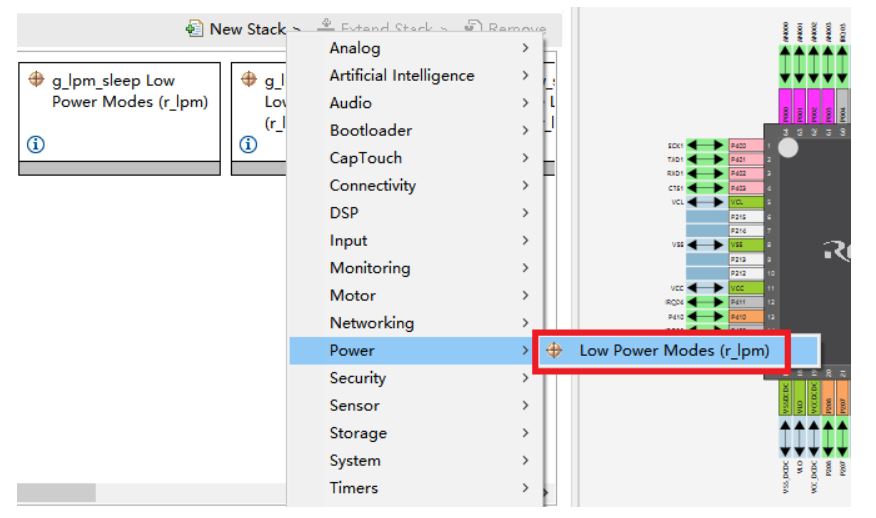Click the TXD1 pin direction arrow
The image size is (876, 518).
[705, 159]
